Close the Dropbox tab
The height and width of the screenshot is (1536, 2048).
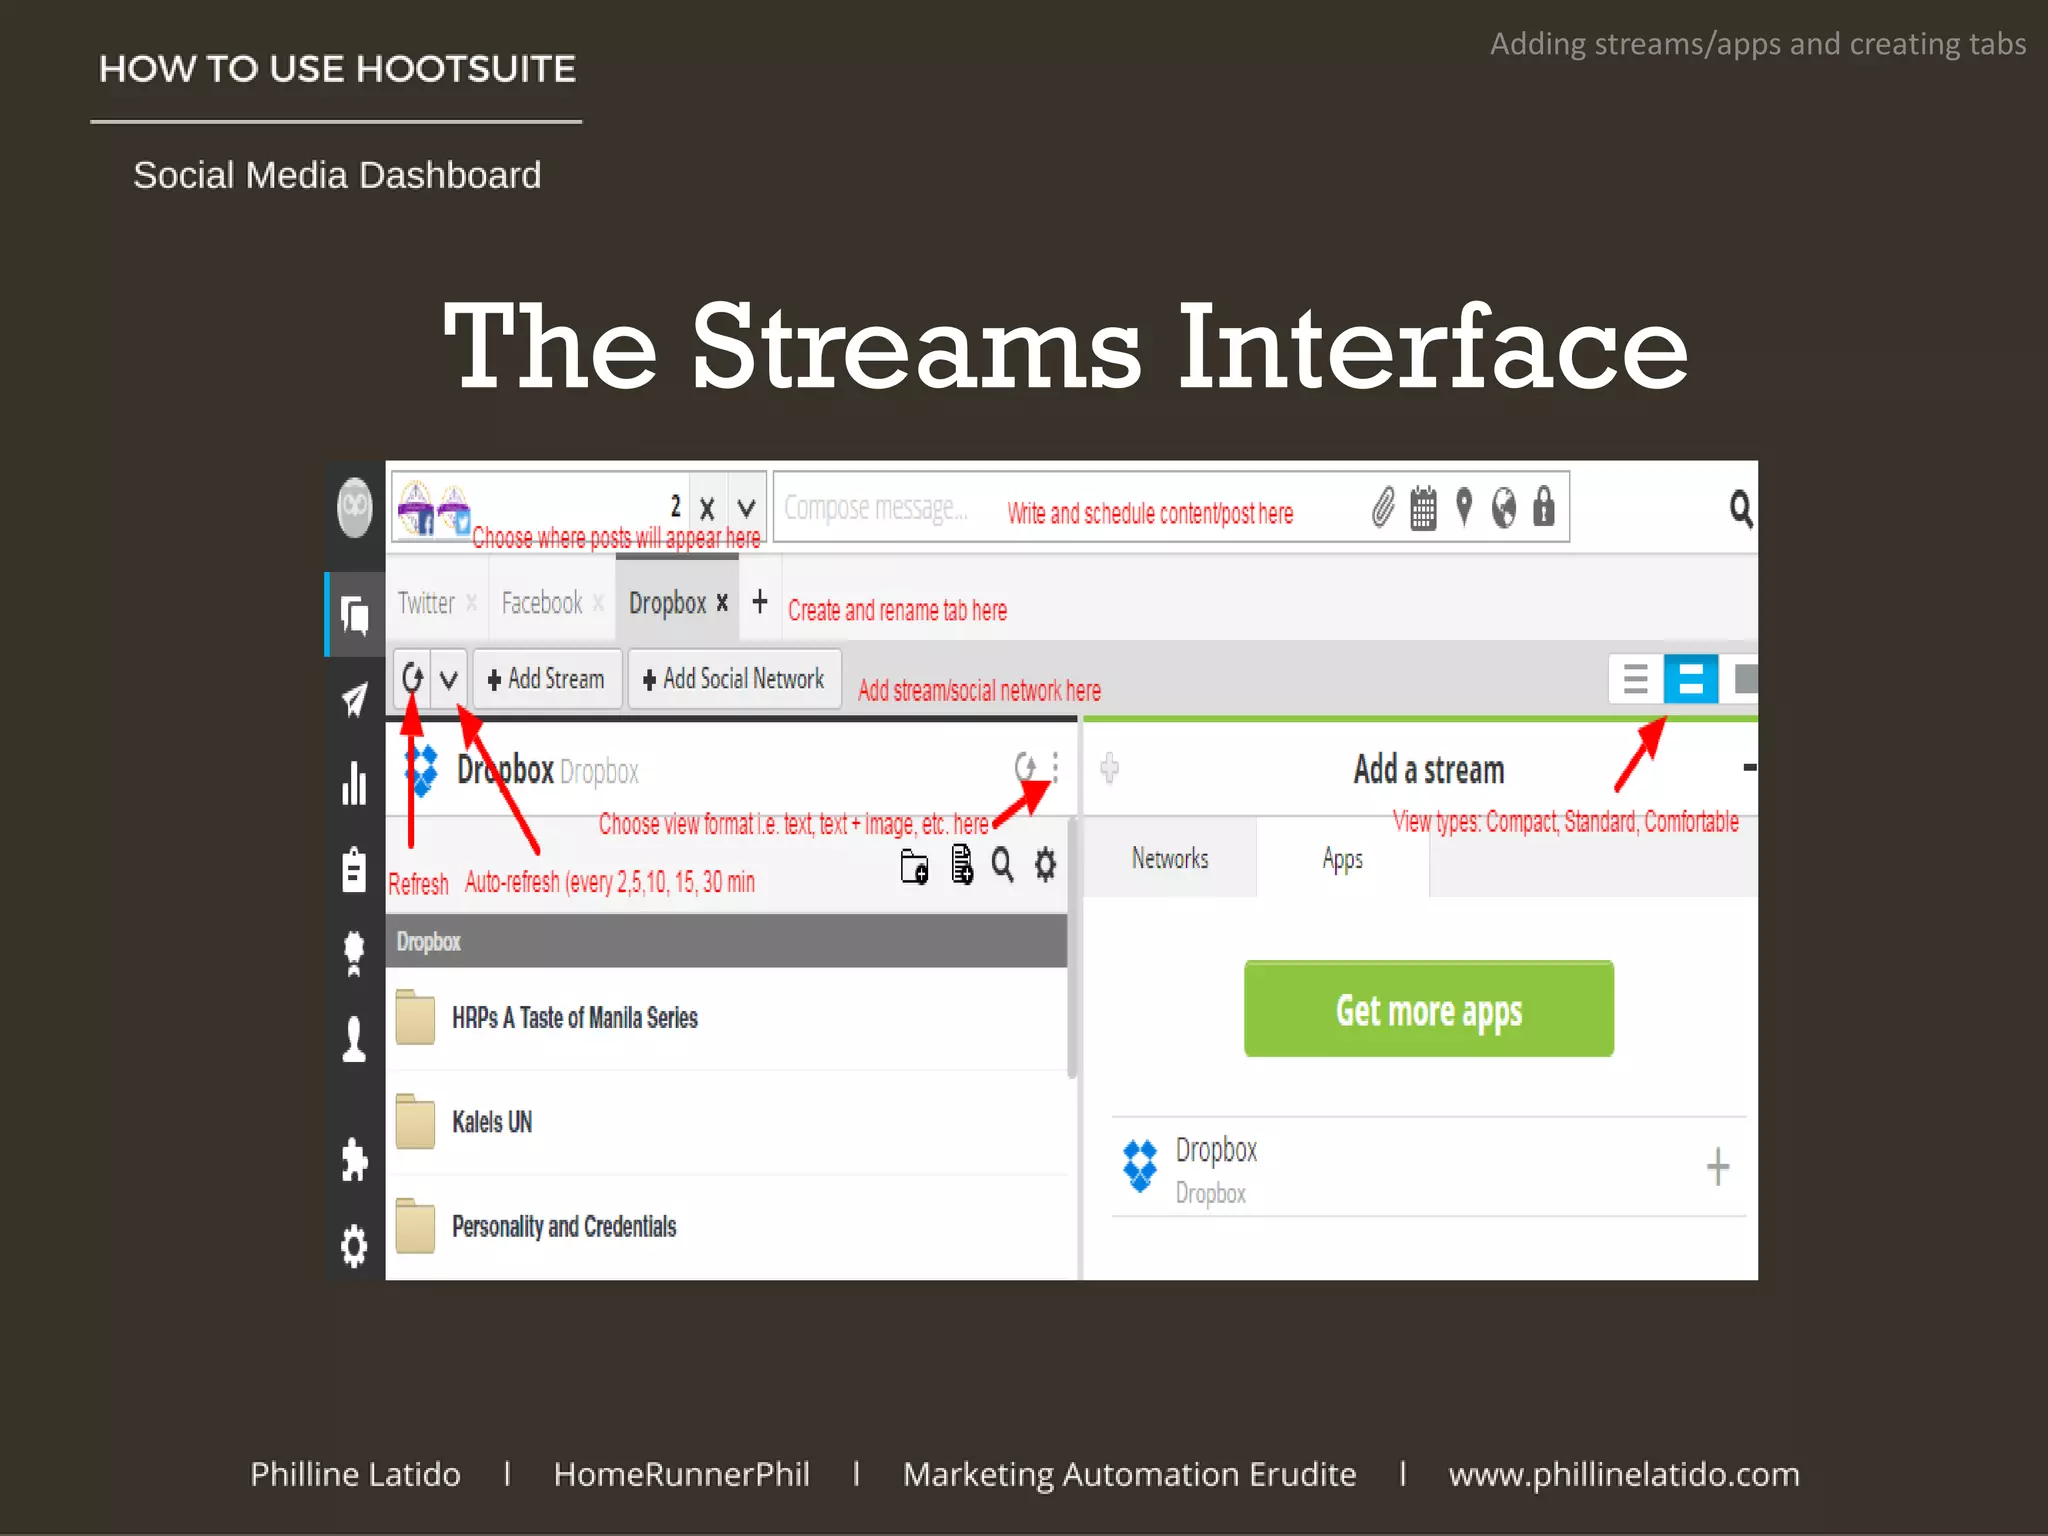[x=722, y=602]
